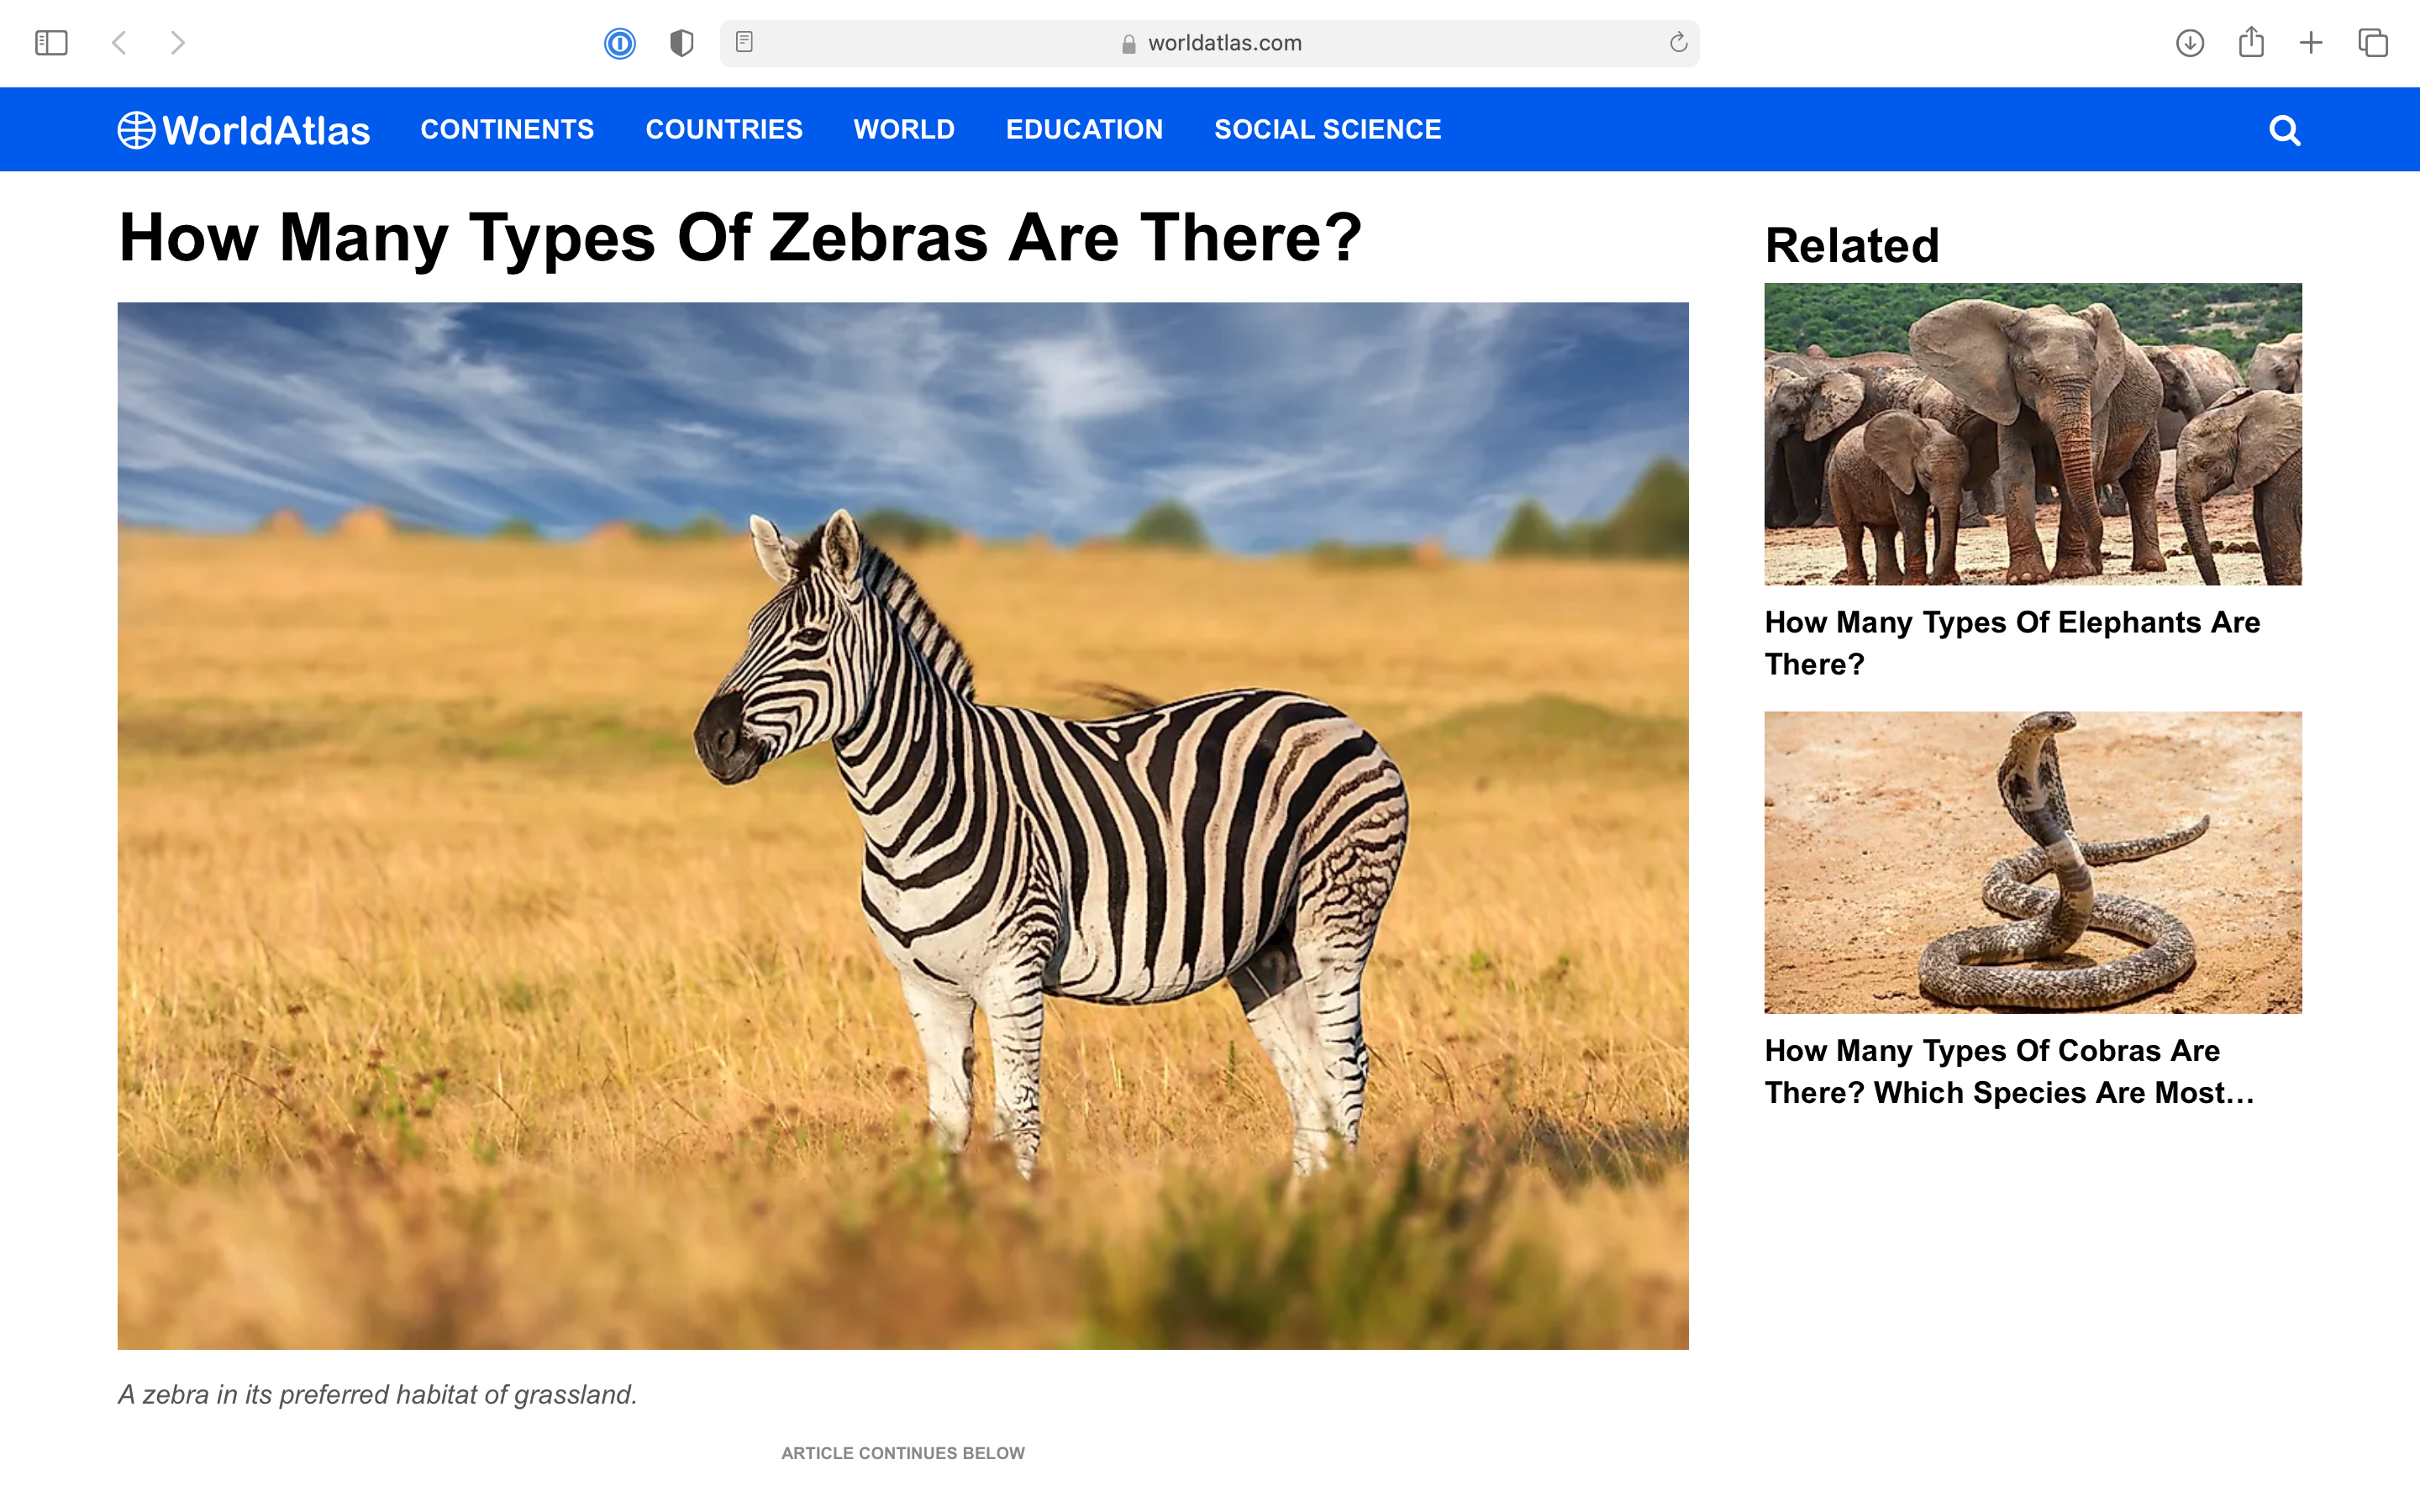Go forward to the next page

177,43
